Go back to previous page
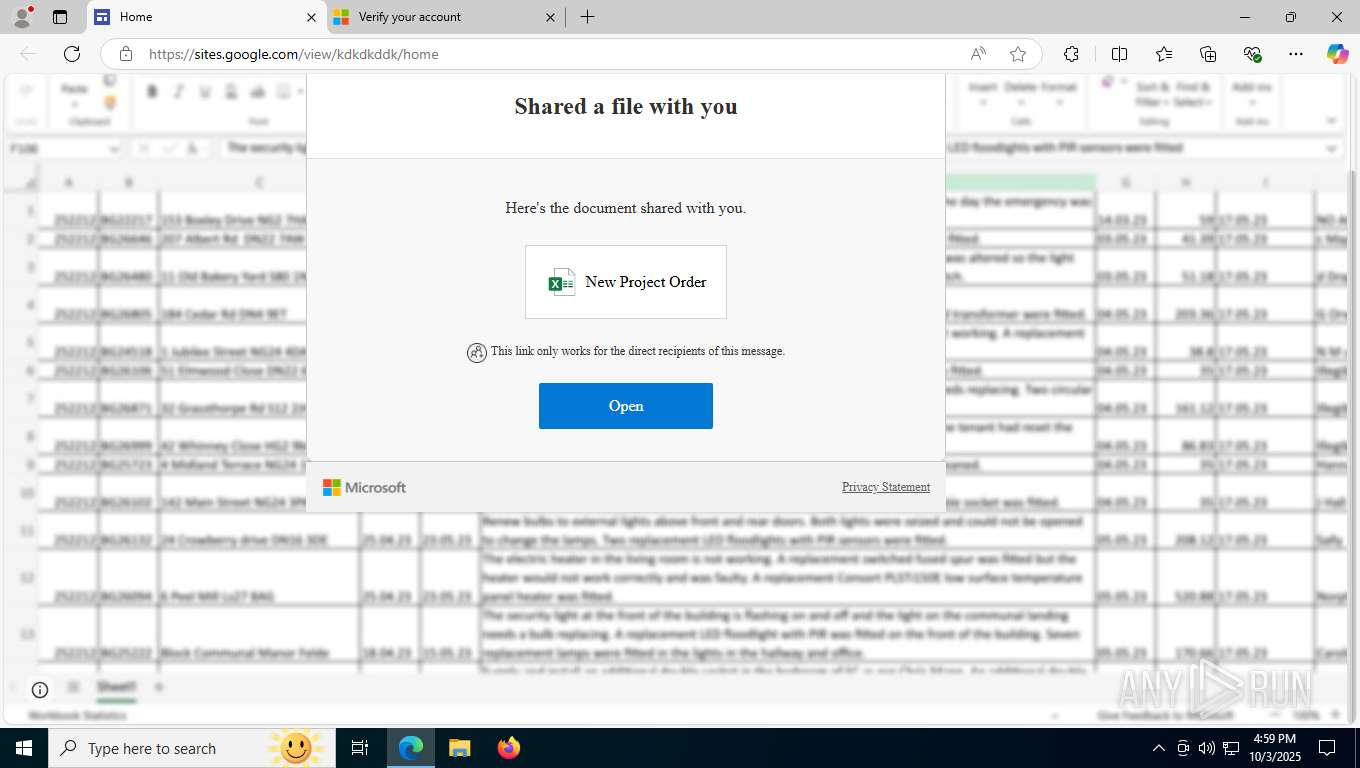The height and width of the screenshot is (768, 1360). pyautogui.click(x=28, y=54)
